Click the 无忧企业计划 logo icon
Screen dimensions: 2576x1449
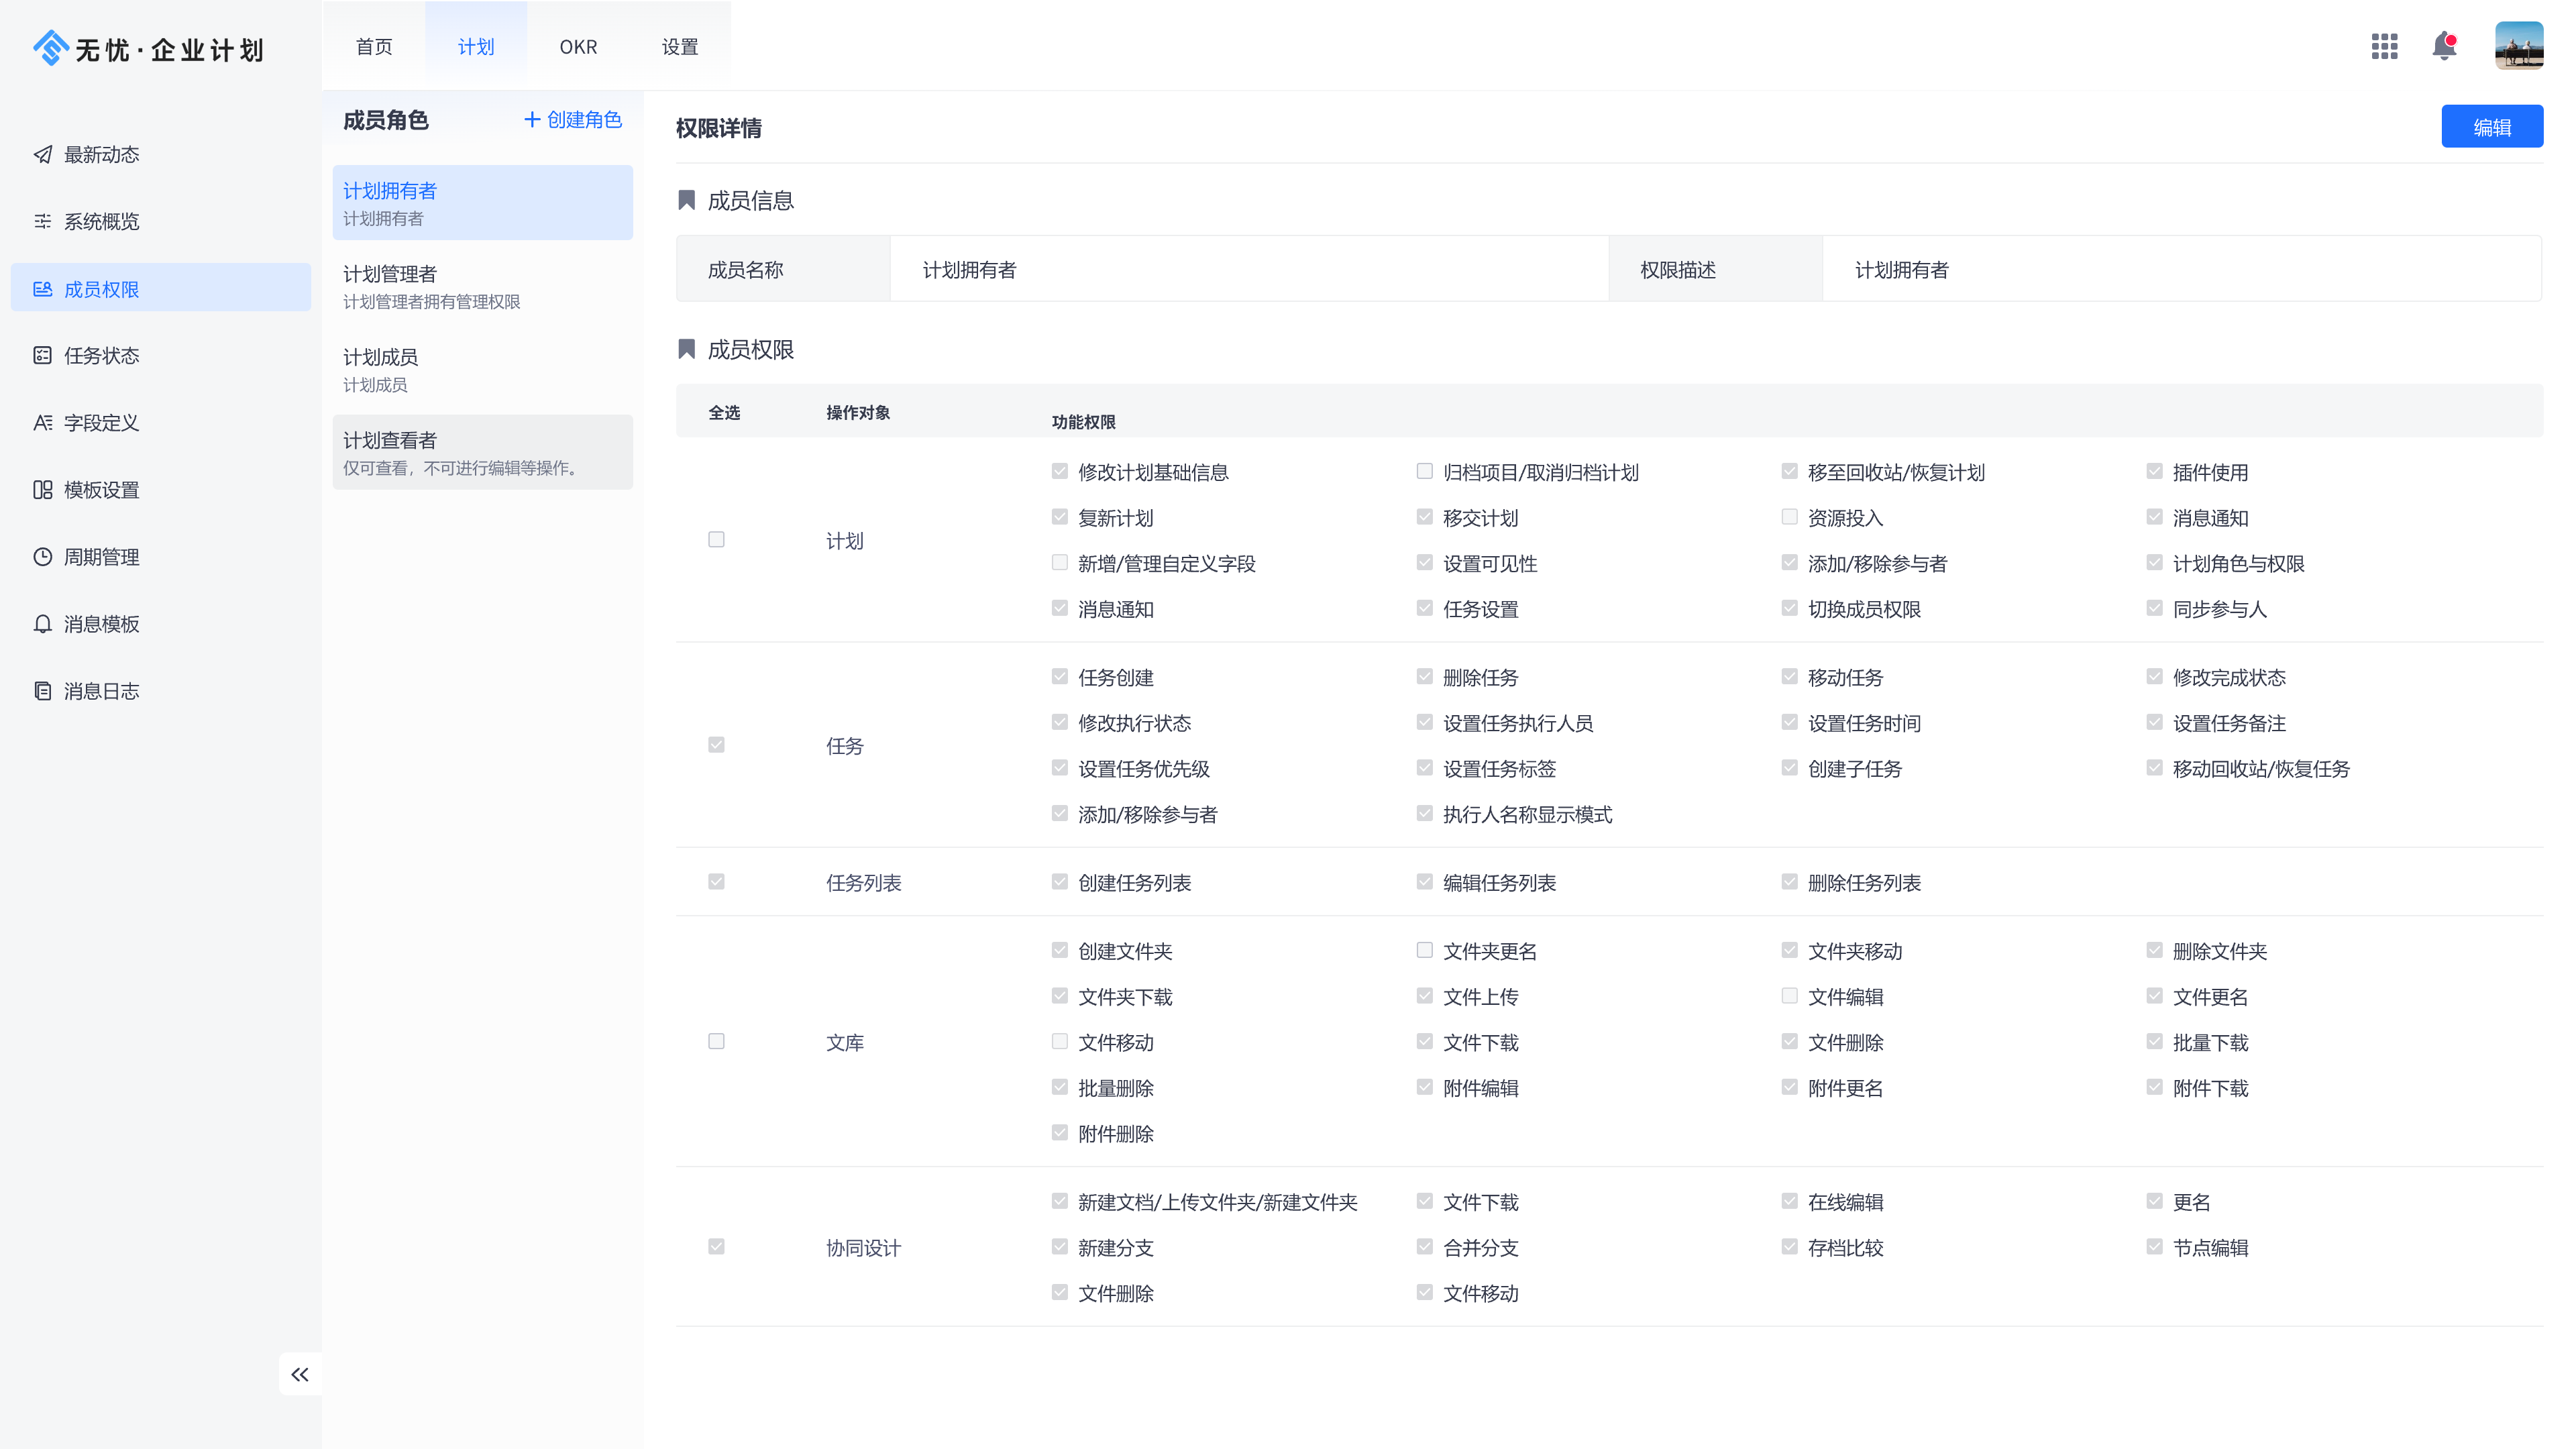(x=50, y=47)
